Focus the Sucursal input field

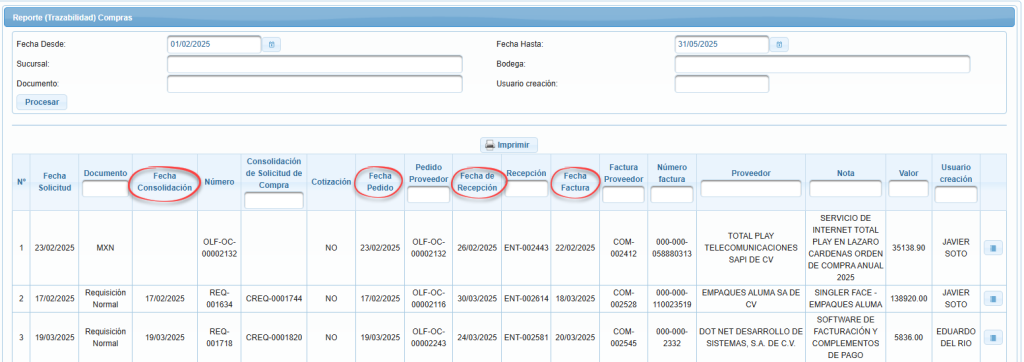click(x=315, y=64)
